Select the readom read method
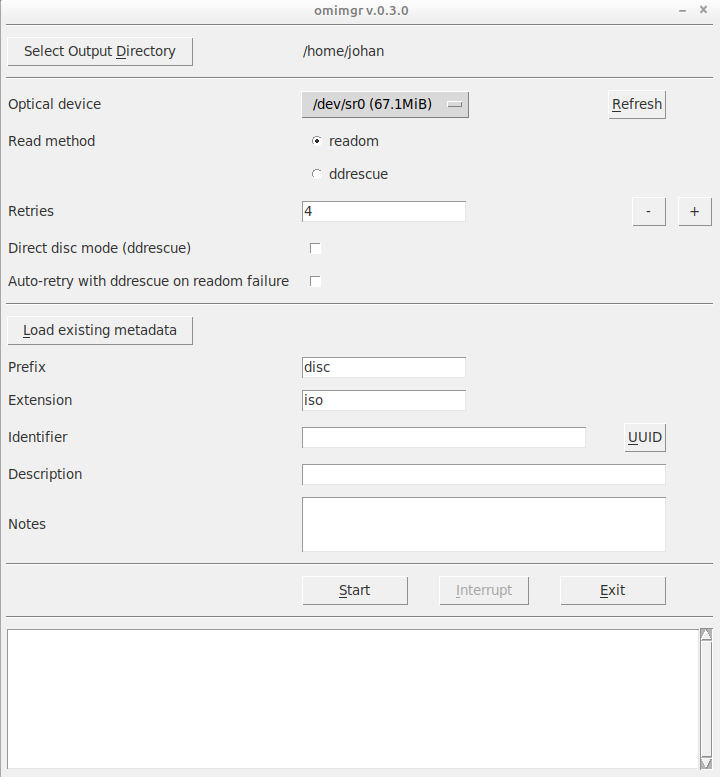 [317, 141]
